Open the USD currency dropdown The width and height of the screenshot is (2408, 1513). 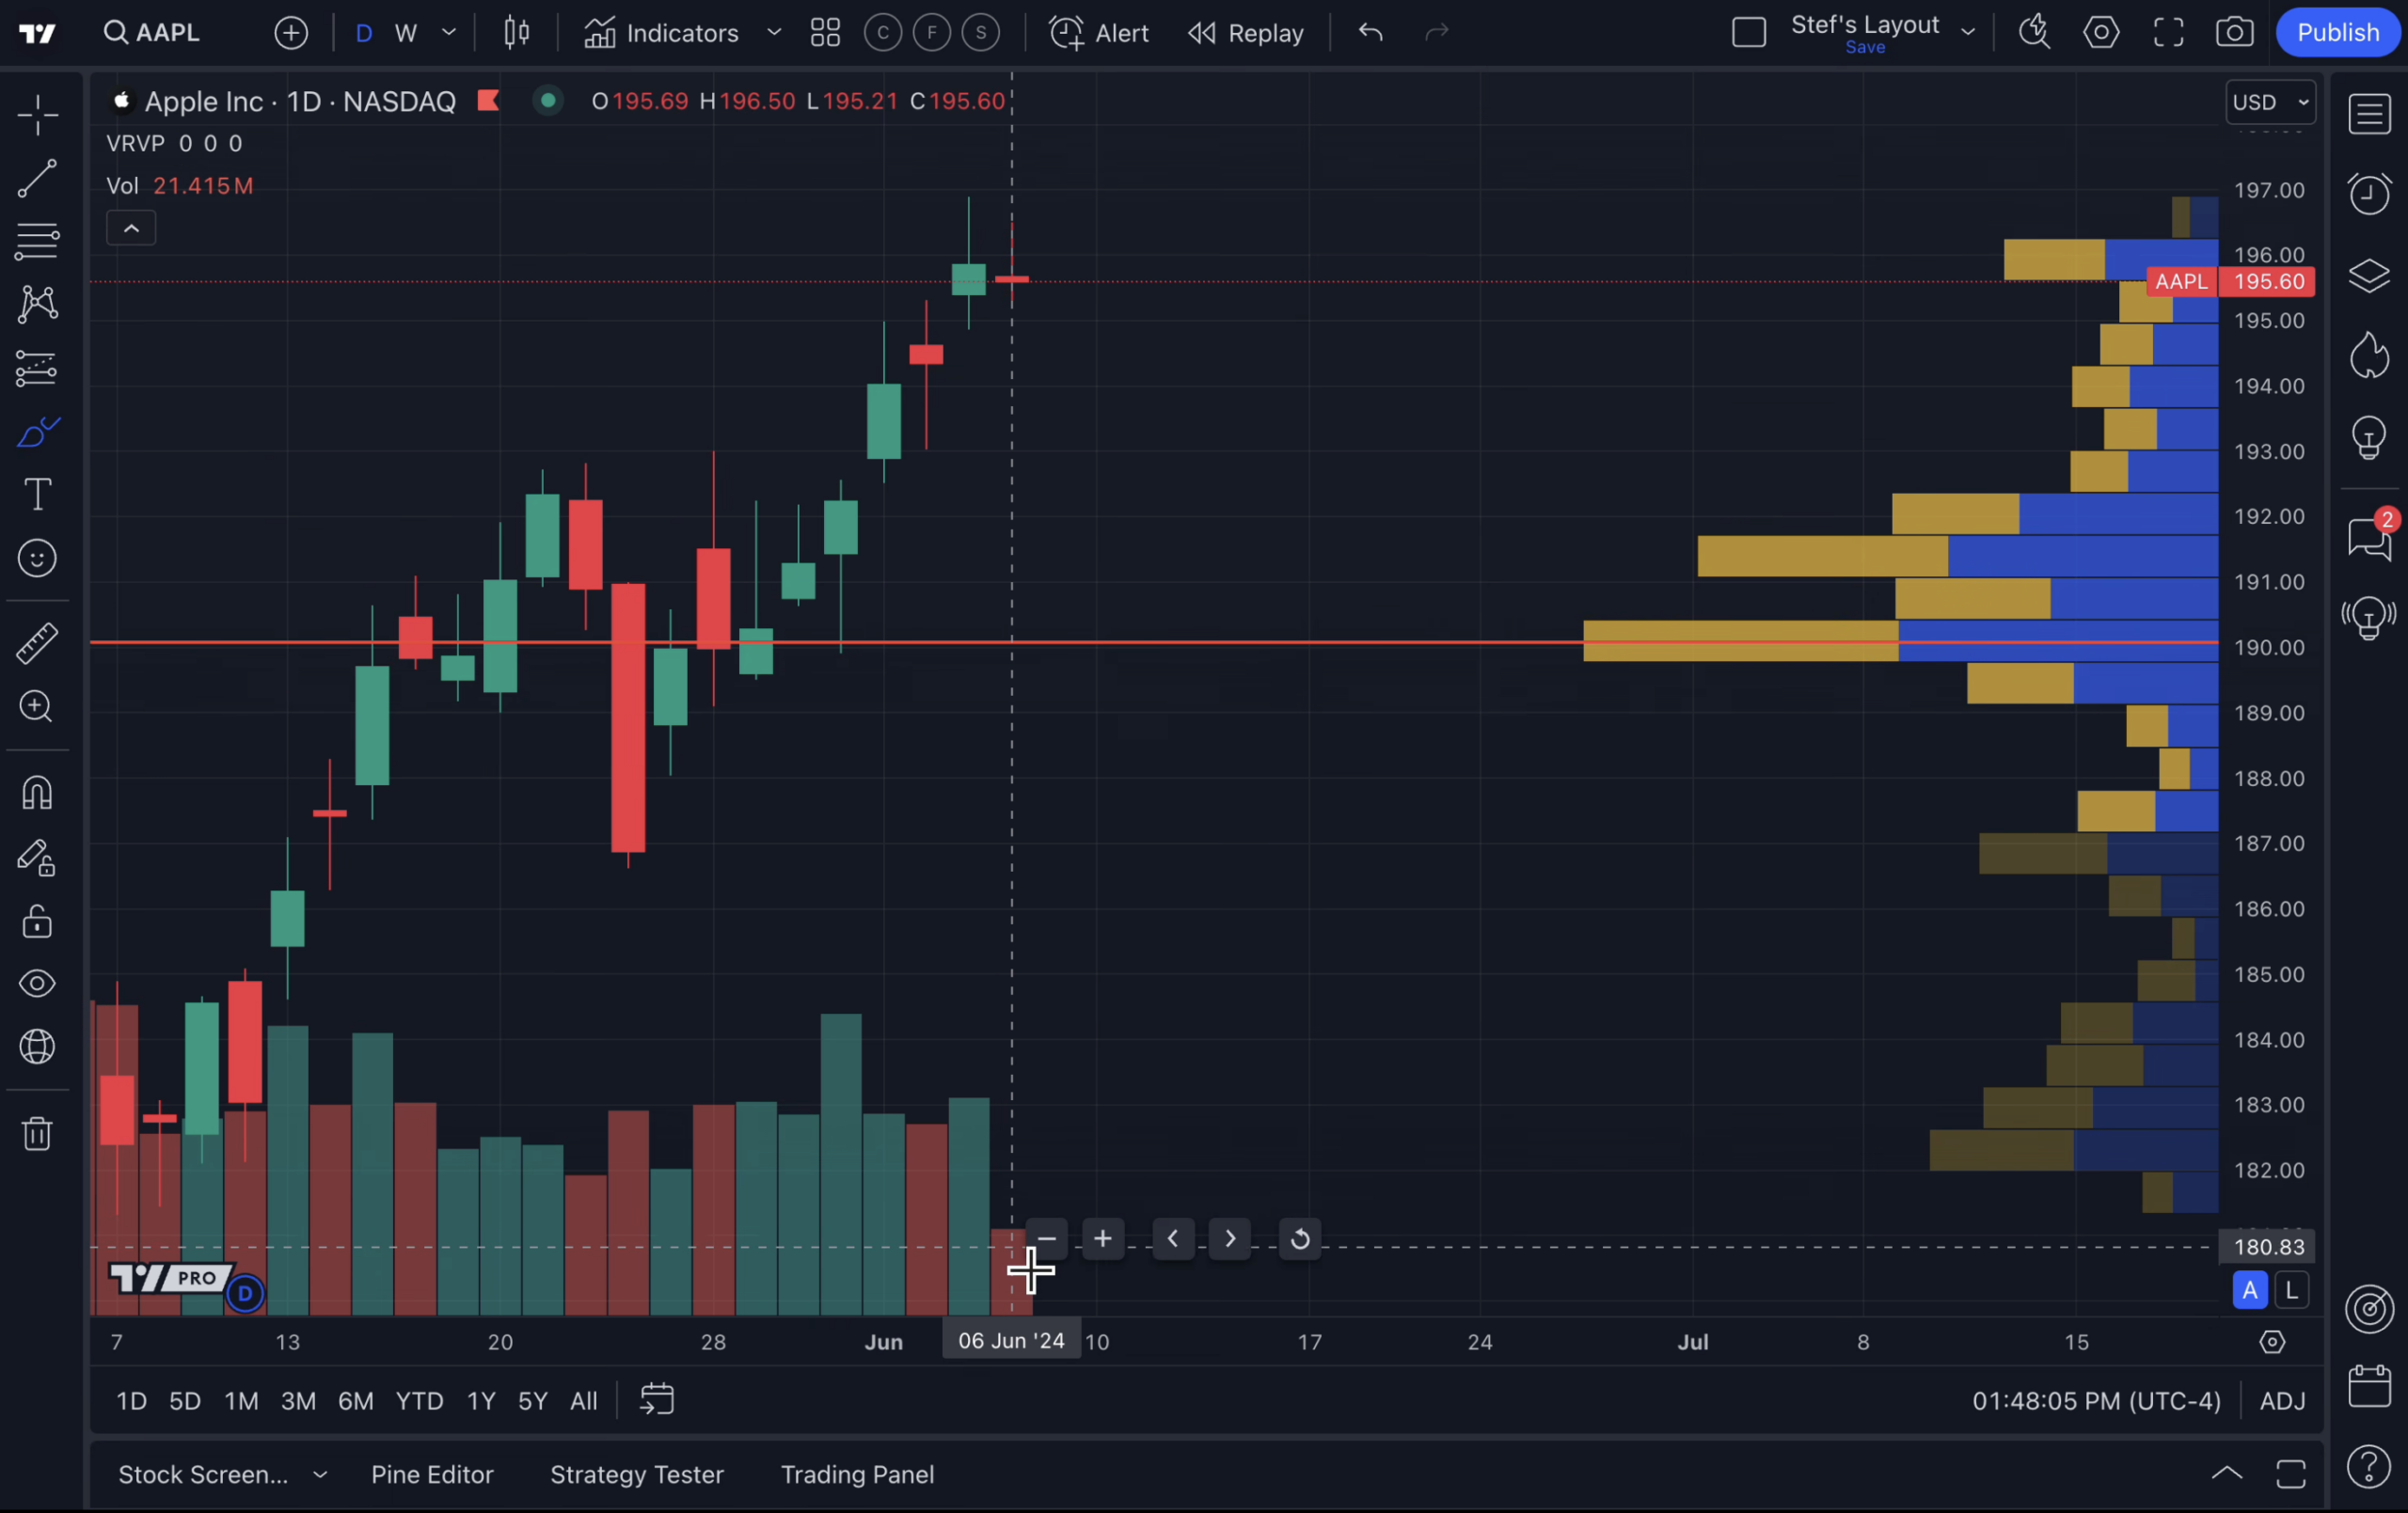coord(2271,102)
